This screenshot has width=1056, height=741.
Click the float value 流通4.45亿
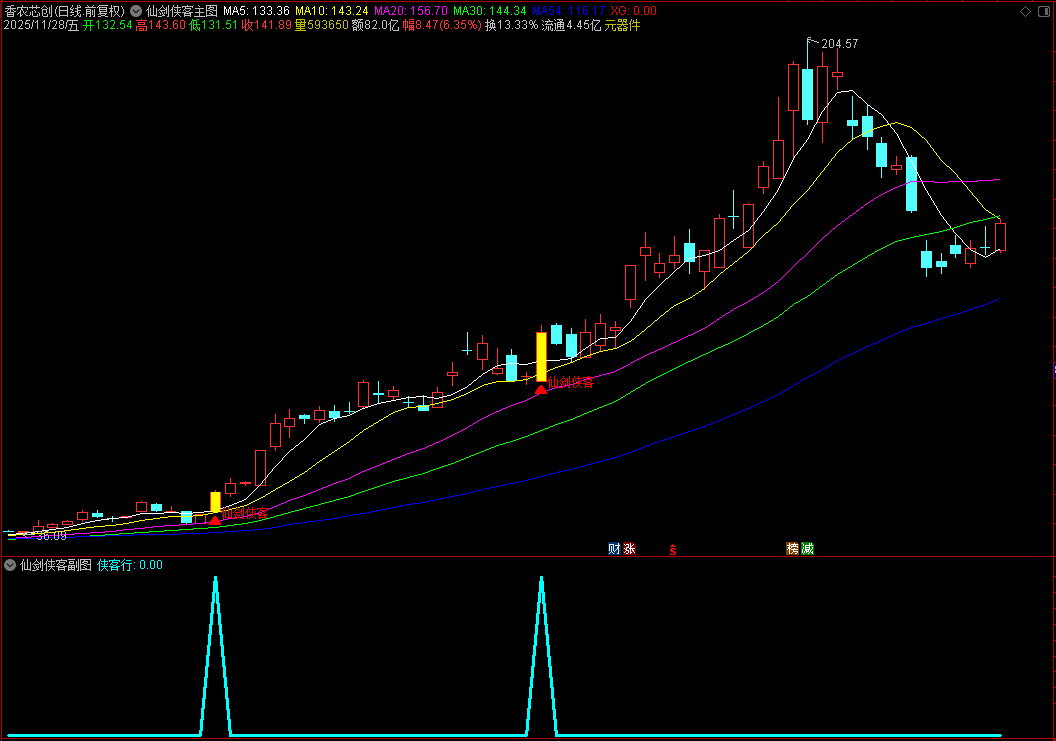pos(571,26)
